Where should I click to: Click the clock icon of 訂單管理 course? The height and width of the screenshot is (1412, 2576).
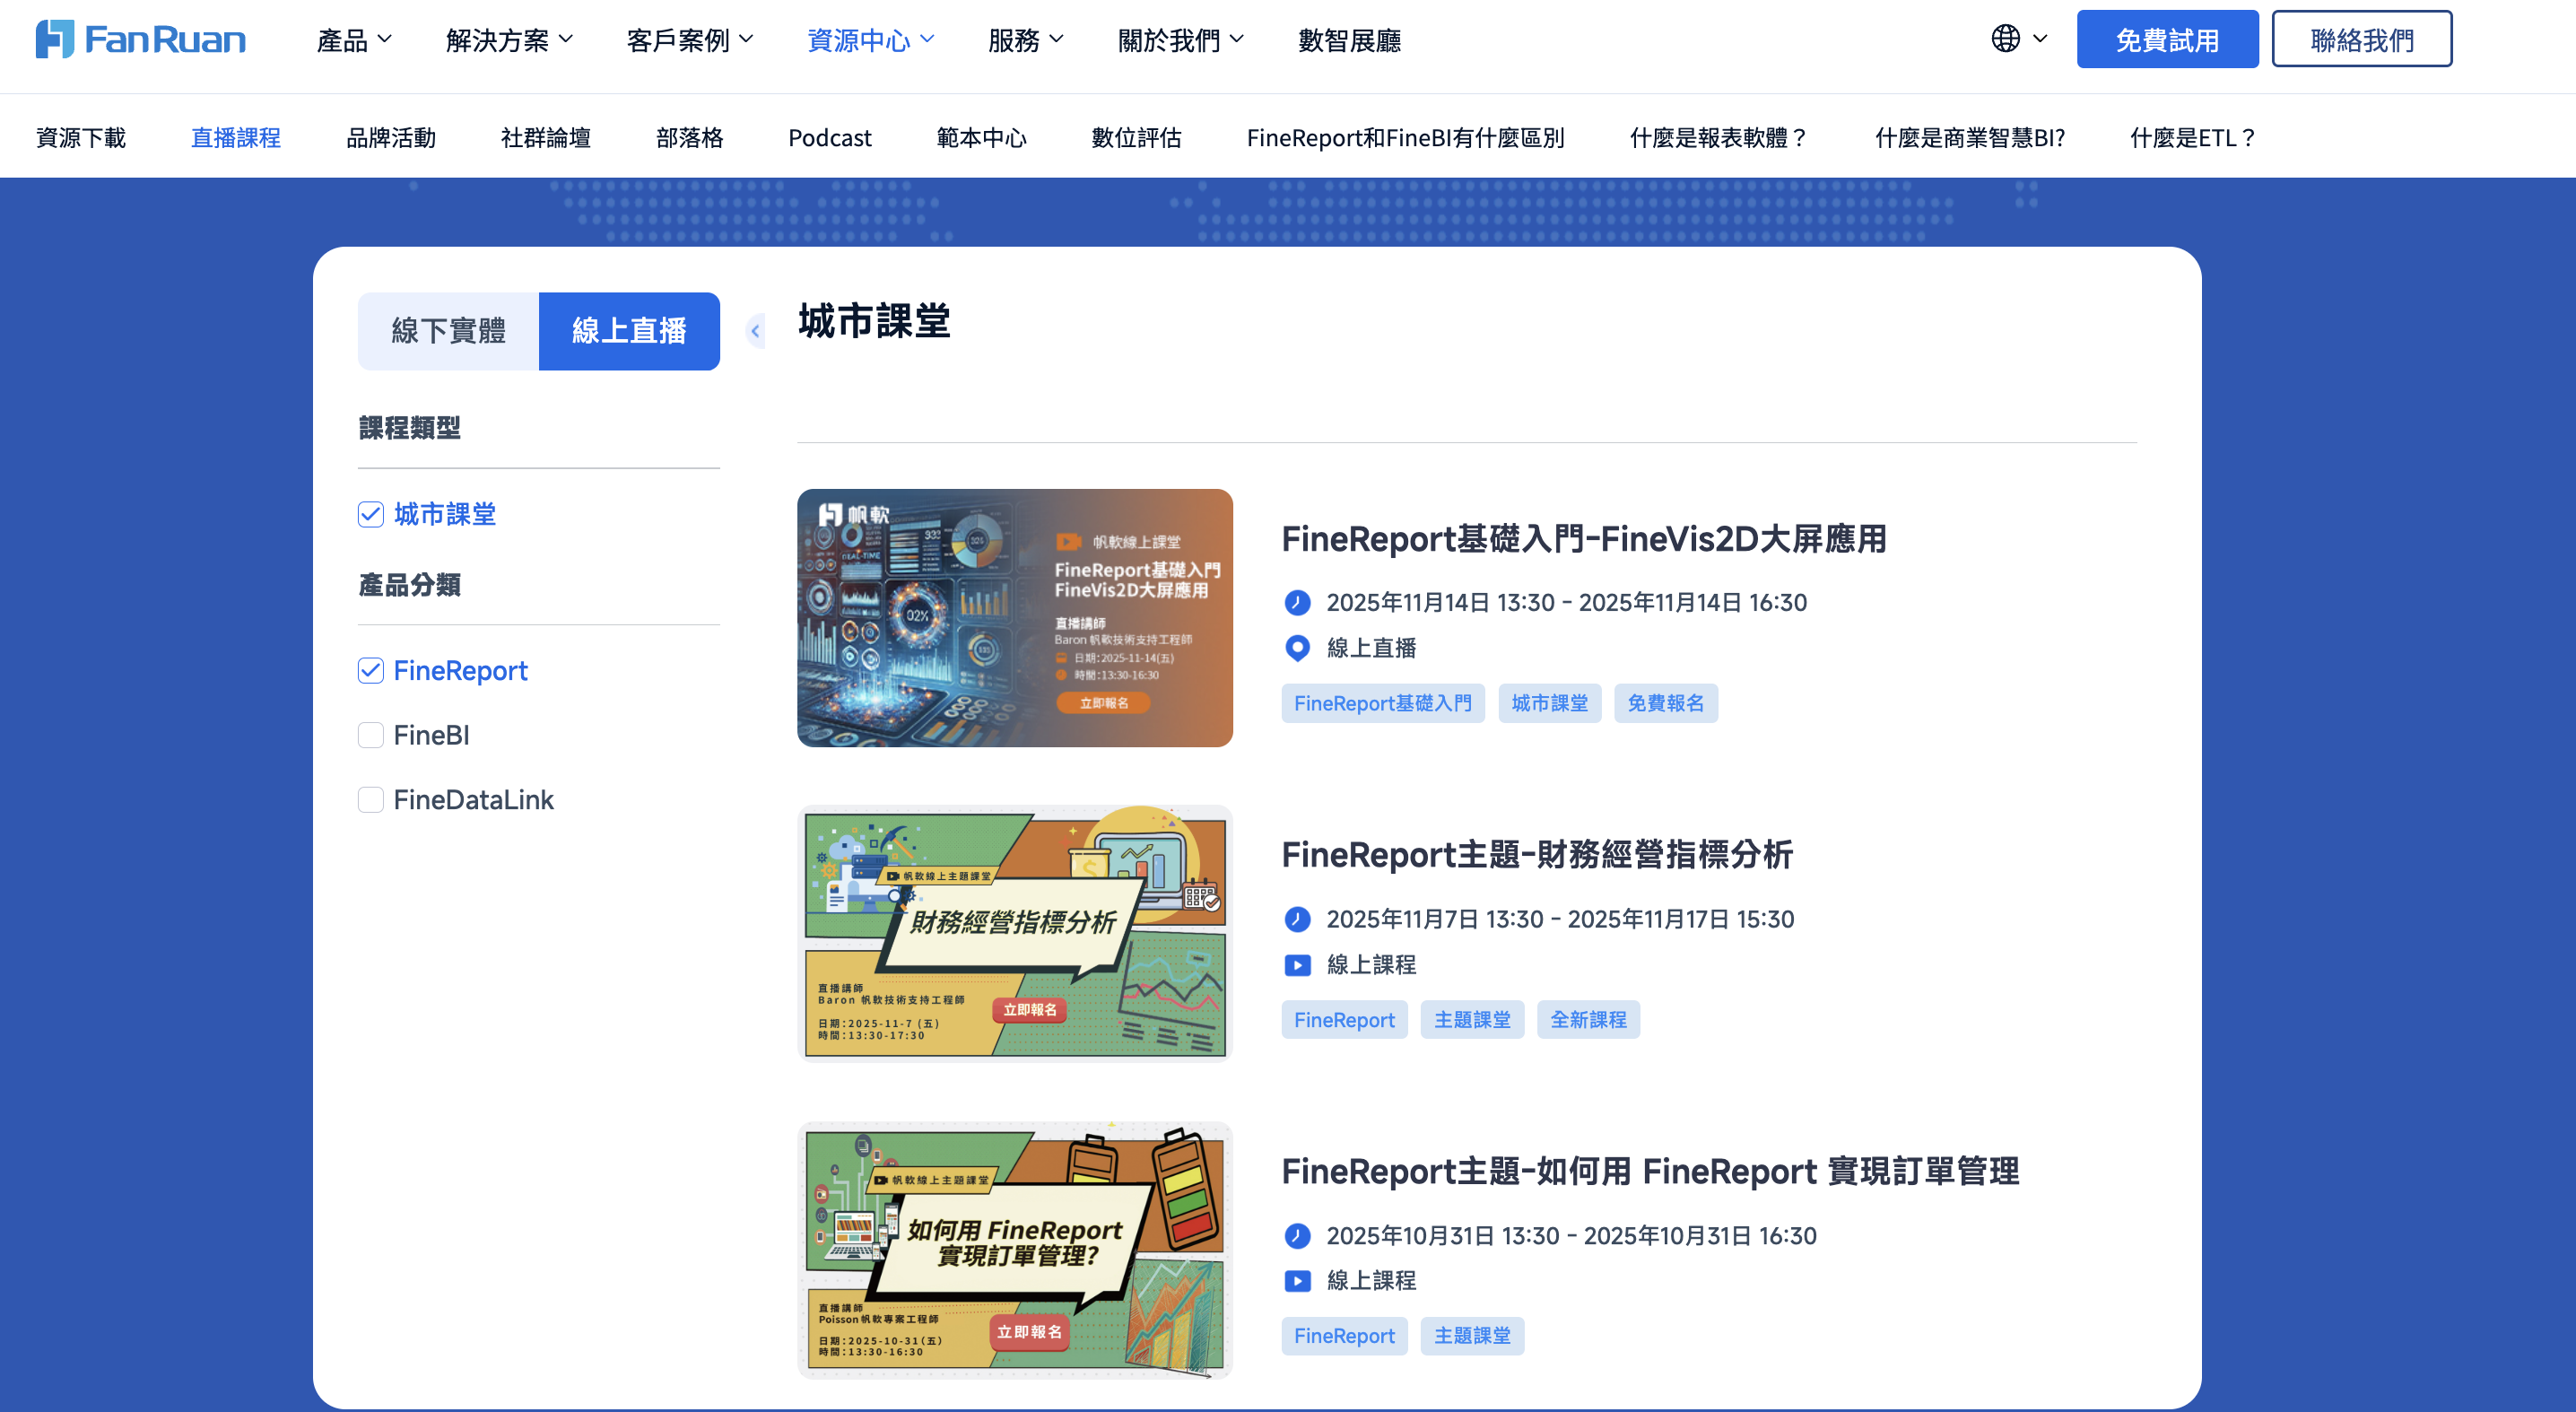point(1297,1236)
